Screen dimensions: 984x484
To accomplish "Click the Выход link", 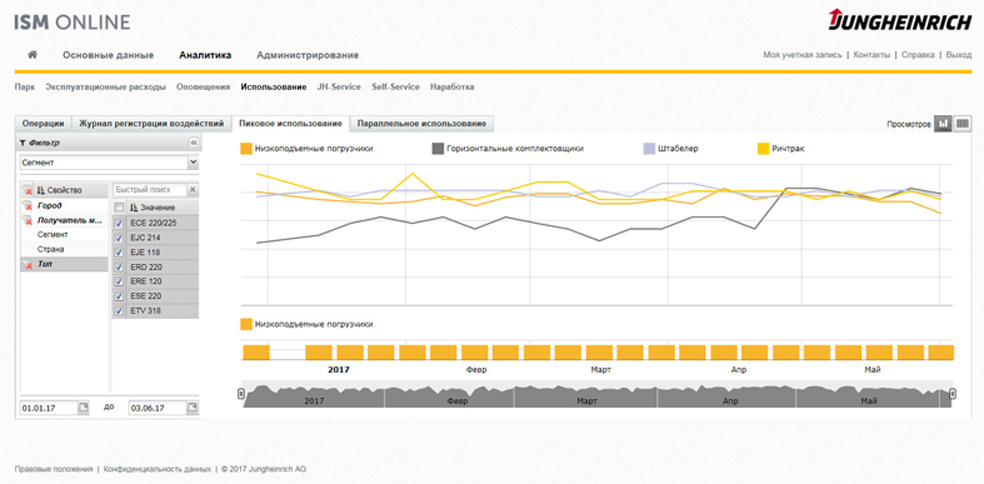I will [x=958, y=55].
